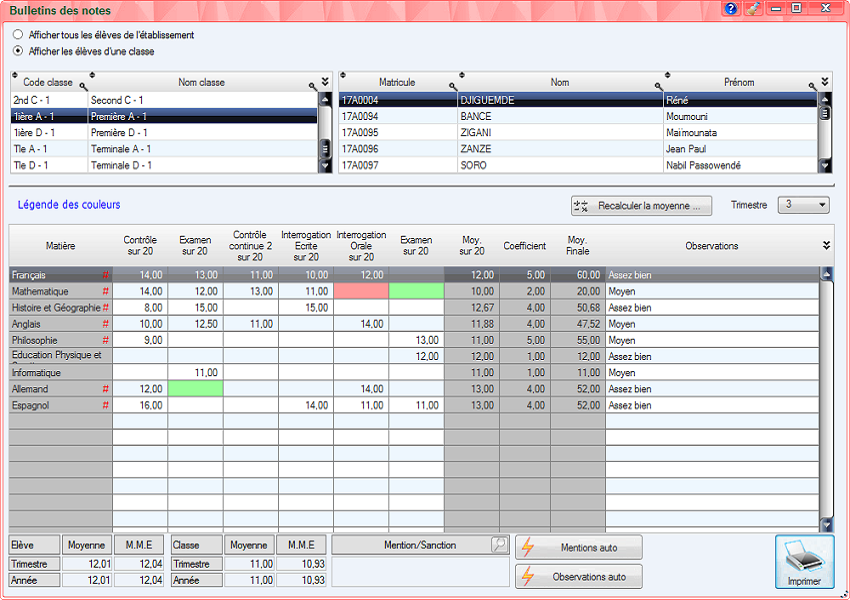This screenshot has width=850, height=600.
Task: Select the Français subject row
Action: click(414, 275)
